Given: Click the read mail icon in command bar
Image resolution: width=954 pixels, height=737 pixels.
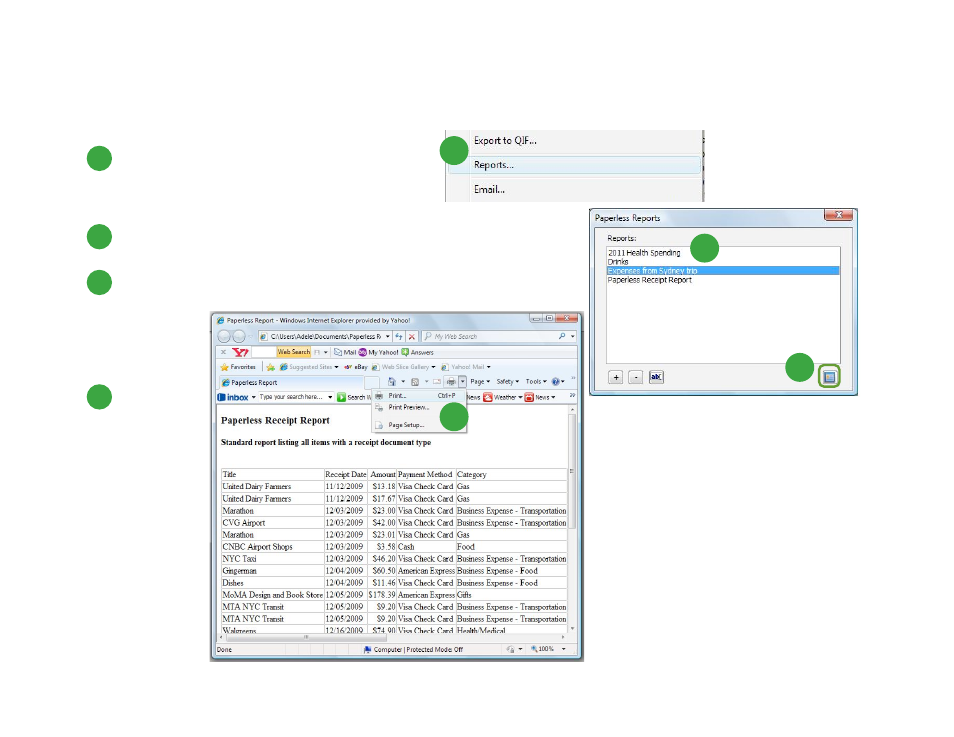Looking at the screenshot, I should click(437, 382).
